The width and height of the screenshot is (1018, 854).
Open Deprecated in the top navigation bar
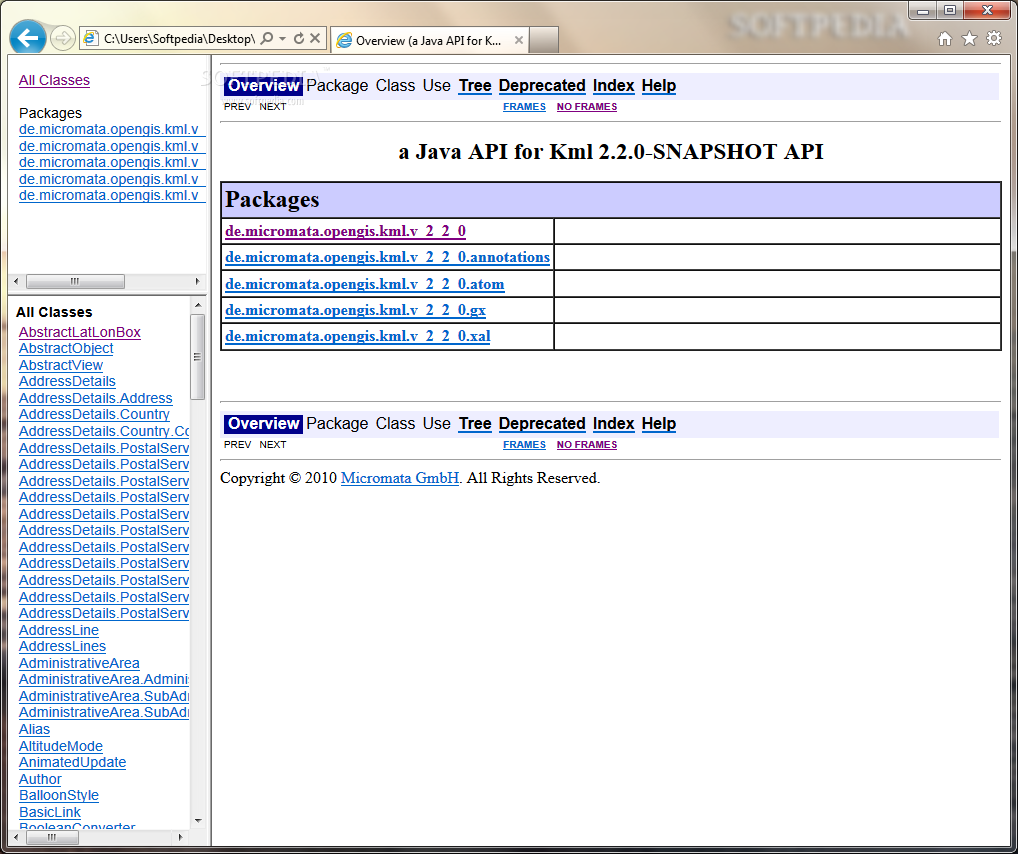(x=542, y=86)
